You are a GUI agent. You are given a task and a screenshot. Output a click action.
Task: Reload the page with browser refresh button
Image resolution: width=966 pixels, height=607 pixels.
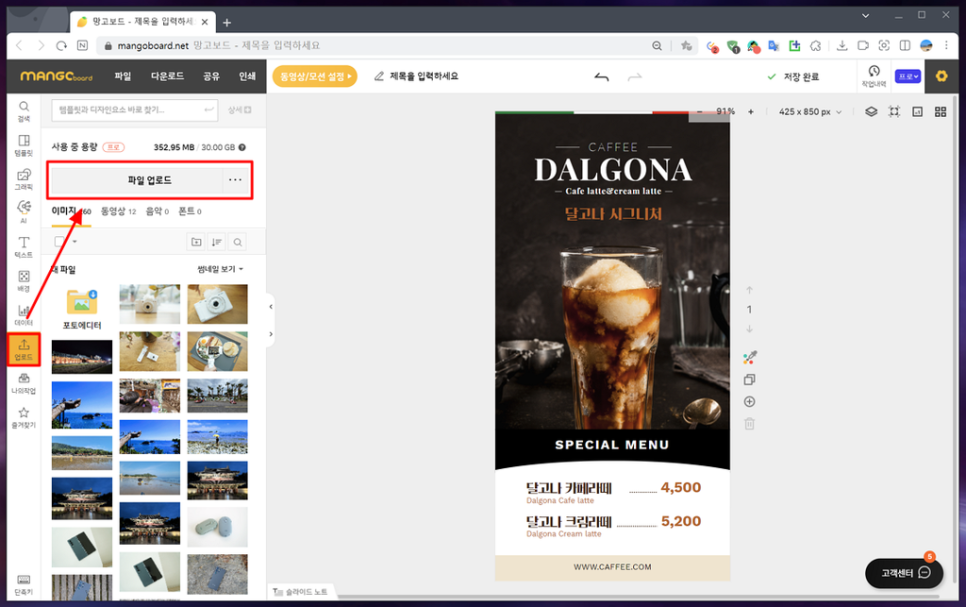[61, 46]
